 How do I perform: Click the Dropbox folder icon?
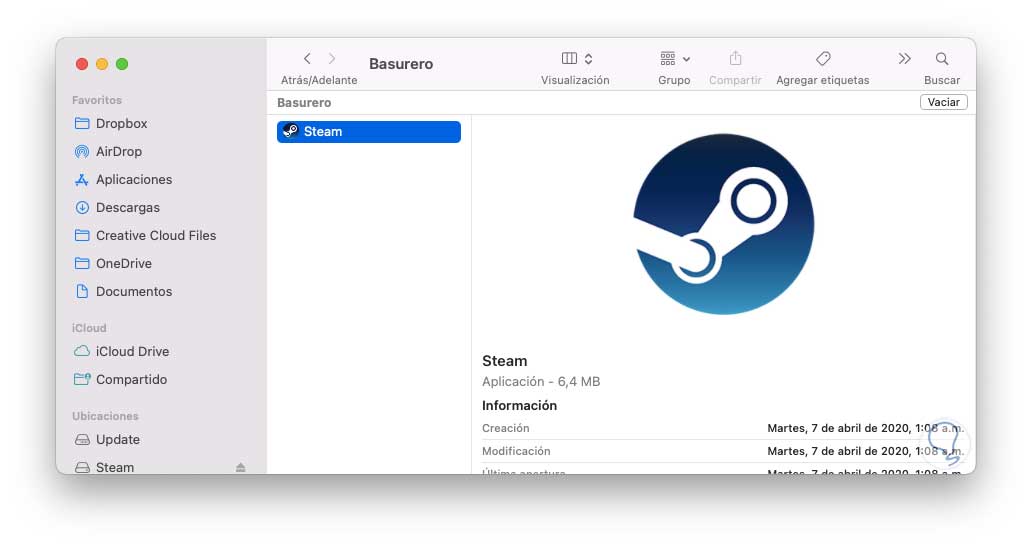[x=82, y=124]
